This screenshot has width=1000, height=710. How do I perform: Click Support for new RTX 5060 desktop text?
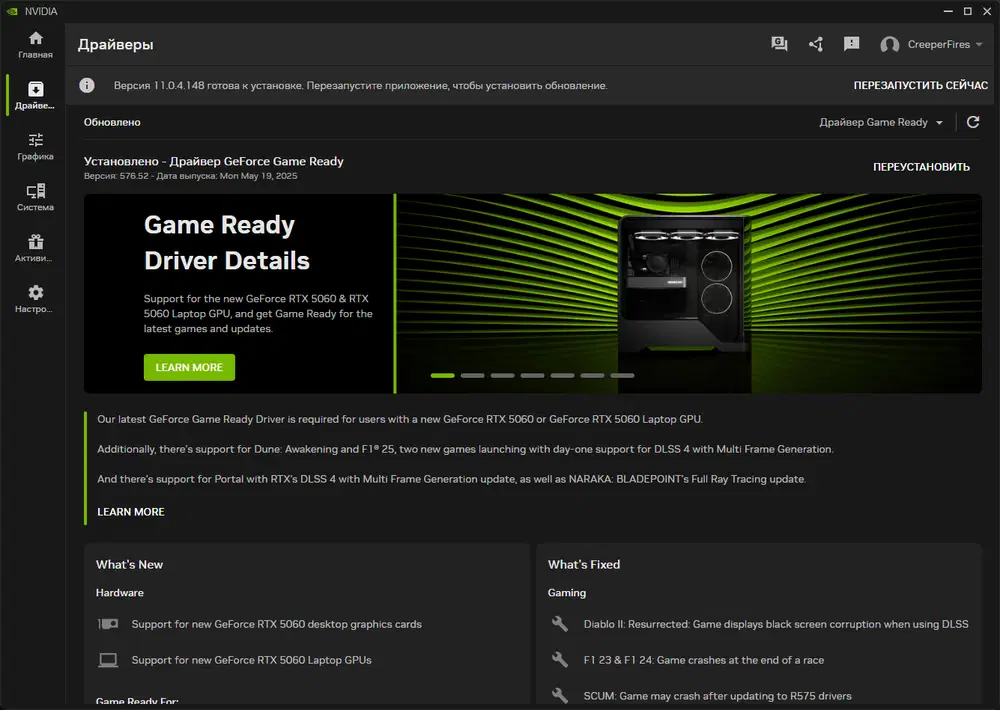coord(276,624)
